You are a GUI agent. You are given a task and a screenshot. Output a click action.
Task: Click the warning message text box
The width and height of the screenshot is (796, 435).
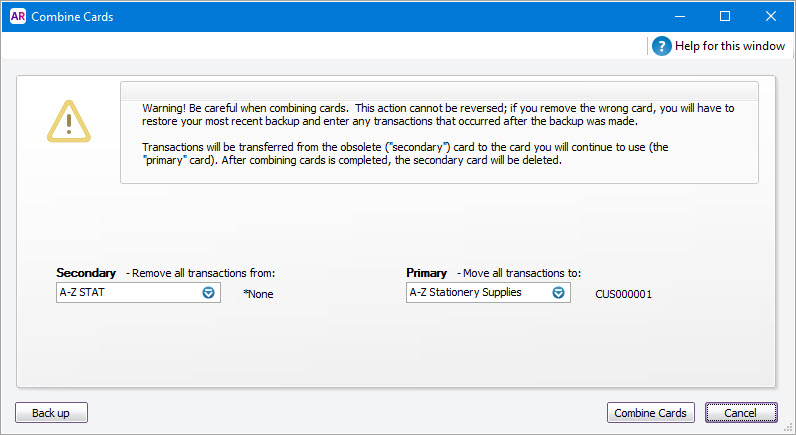439,133
